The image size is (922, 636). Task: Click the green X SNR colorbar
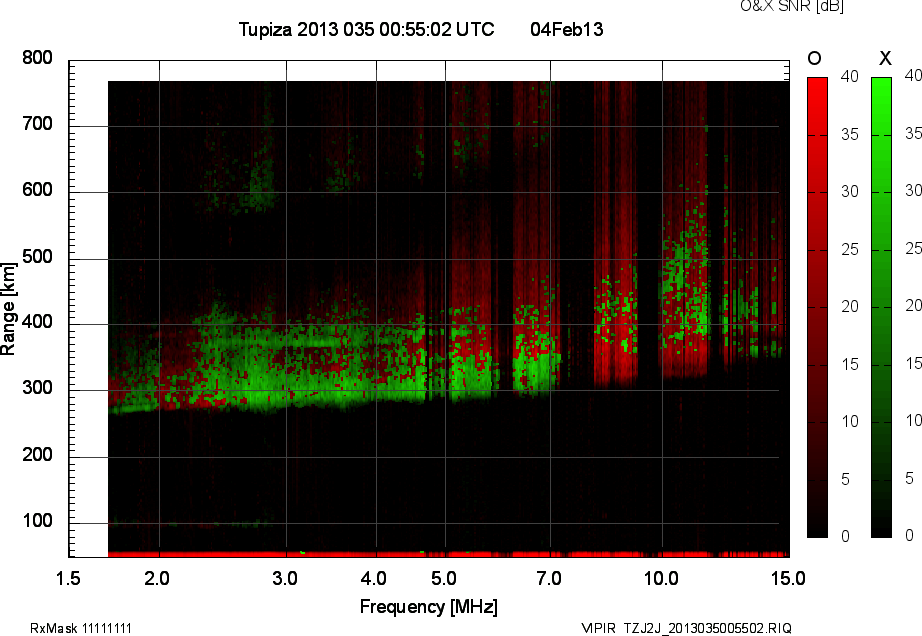(881, 306)
